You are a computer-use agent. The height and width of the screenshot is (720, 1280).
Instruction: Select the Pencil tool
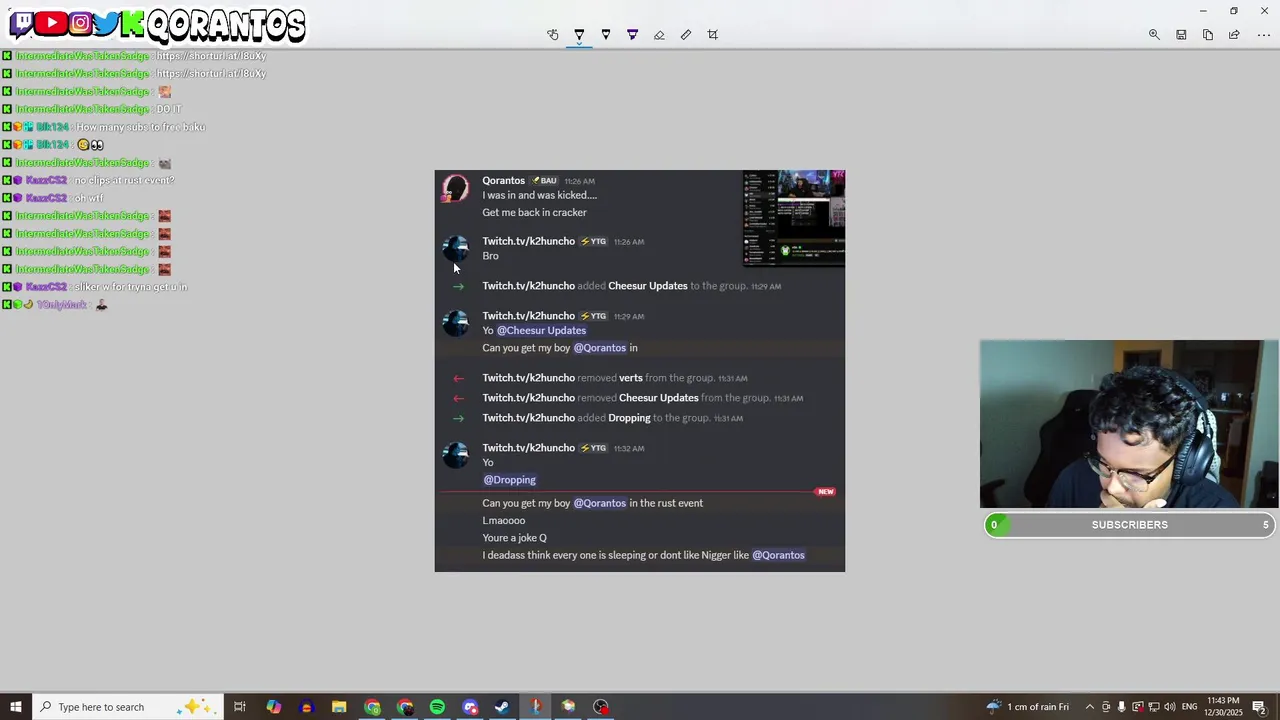click(606, 35)
